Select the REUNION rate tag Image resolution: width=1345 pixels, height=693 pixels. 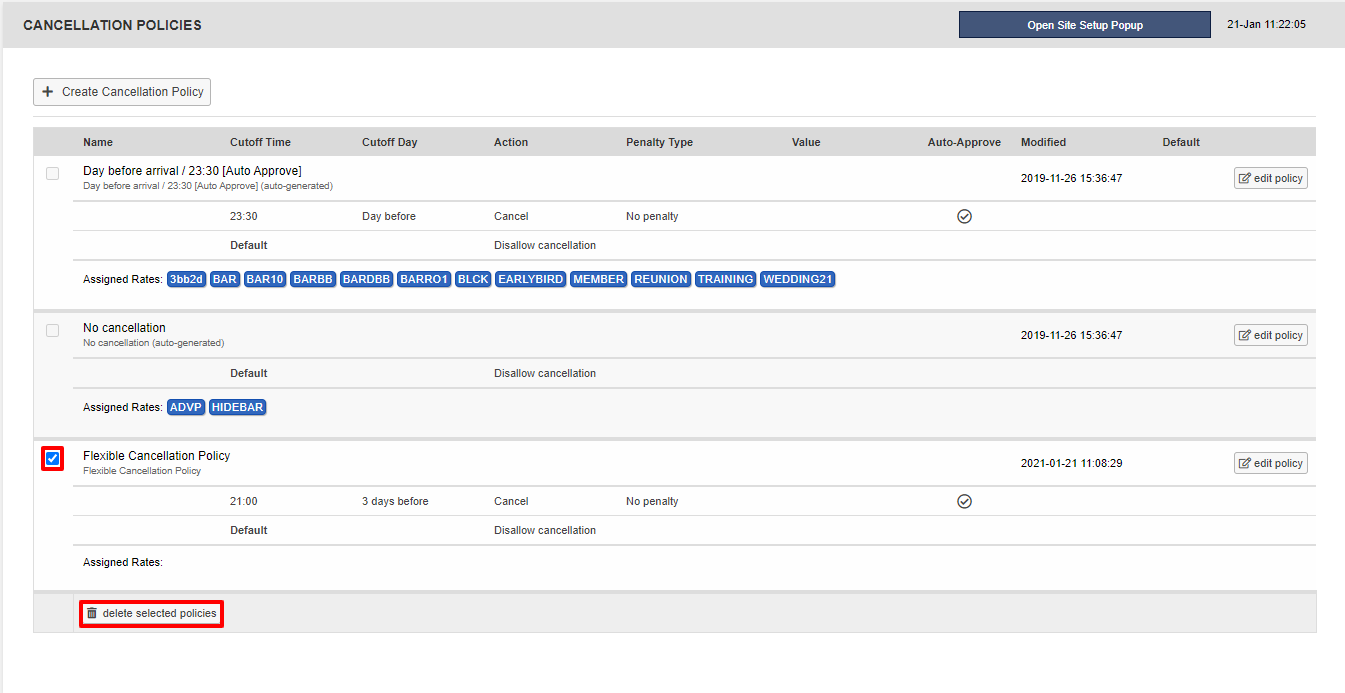[x=661, y=279]
